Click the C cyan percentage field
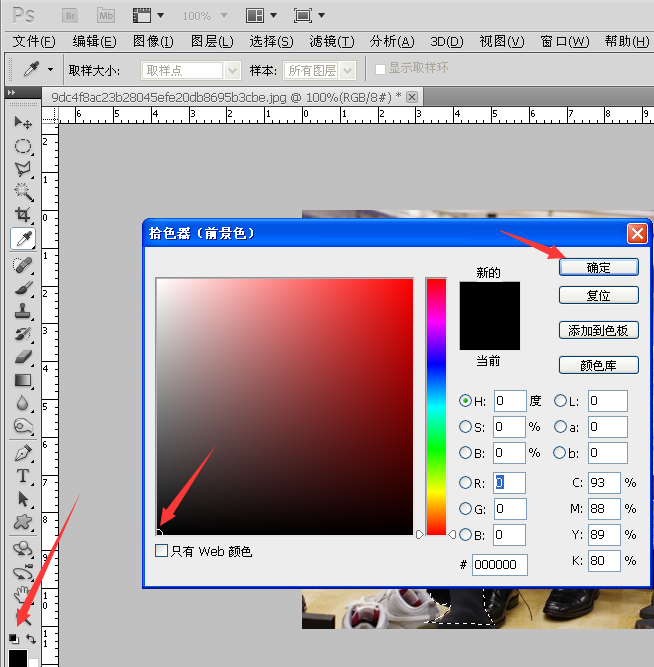654x667 pixels. click(x=604, y=483)
